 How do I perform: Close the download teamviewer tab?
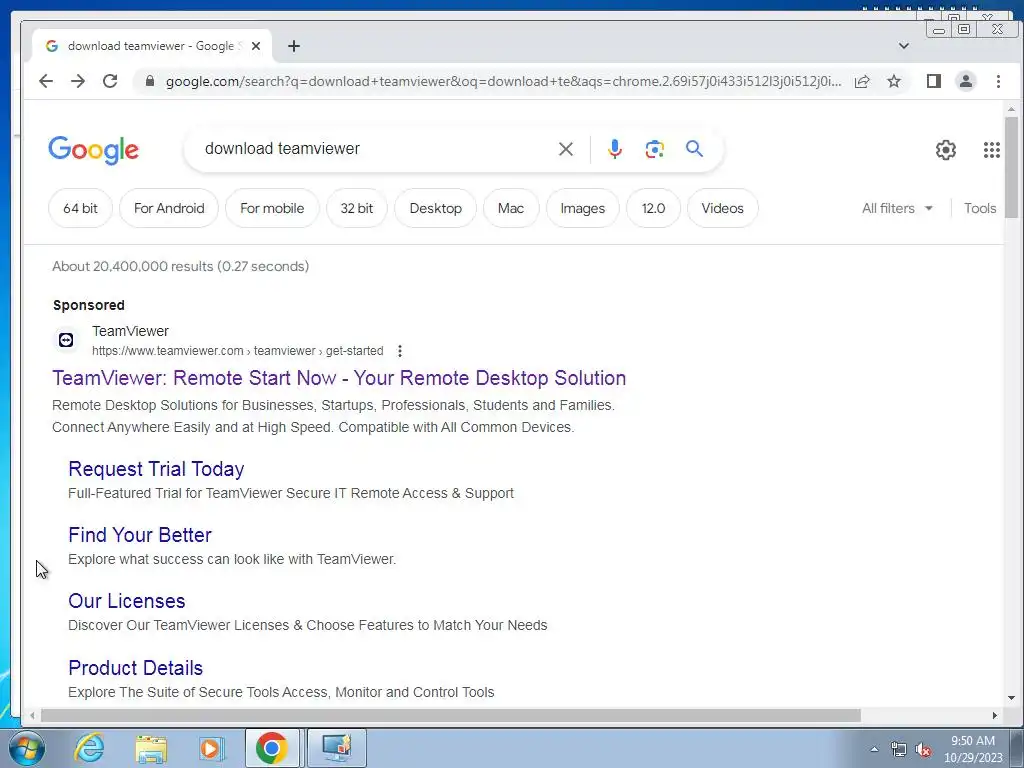256,46
